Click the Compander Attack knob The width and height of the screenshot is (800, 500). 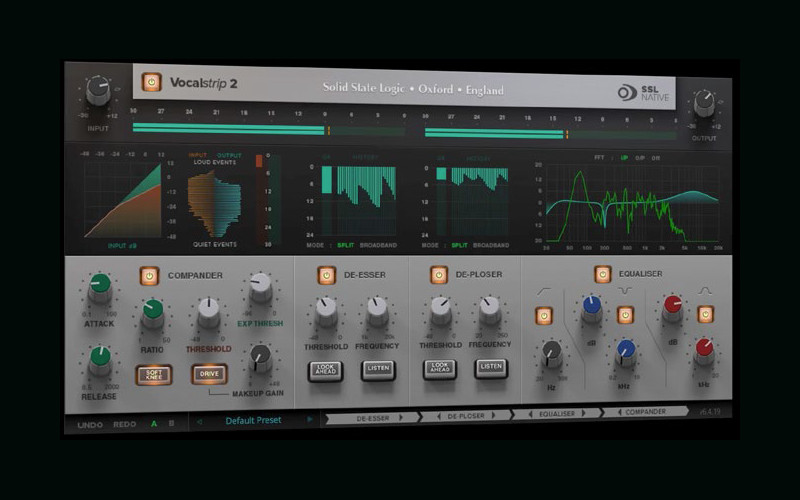point(100,288)
